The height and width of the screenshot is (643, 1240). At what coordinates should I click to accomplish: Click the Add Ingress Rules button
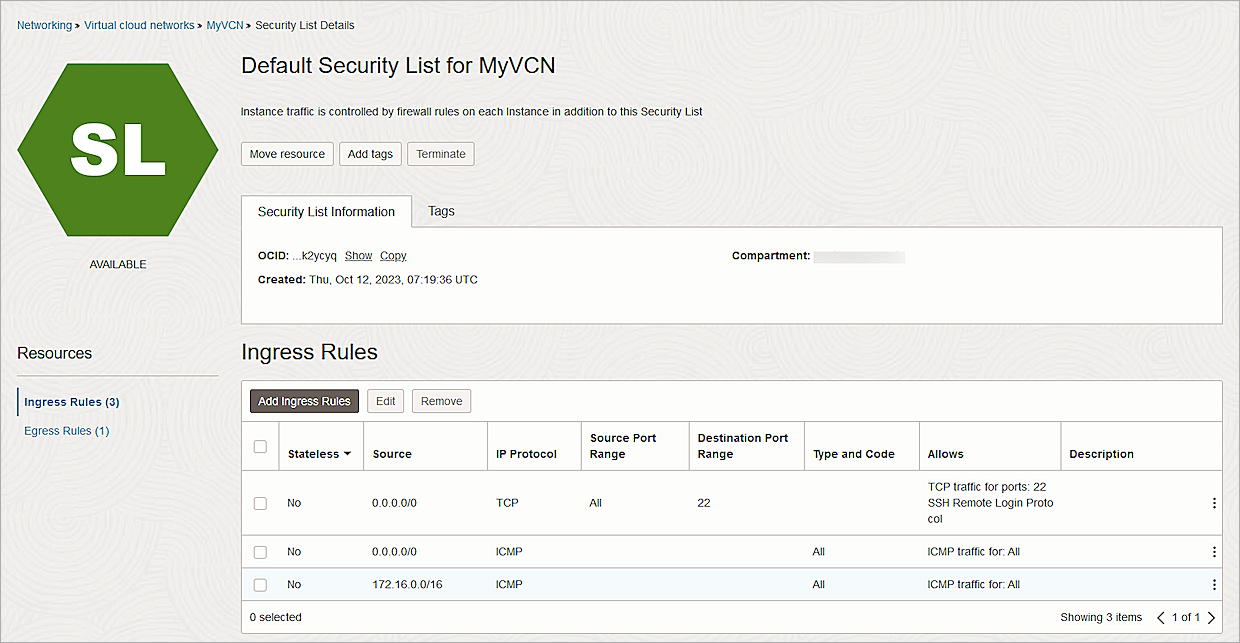(304, 400)
